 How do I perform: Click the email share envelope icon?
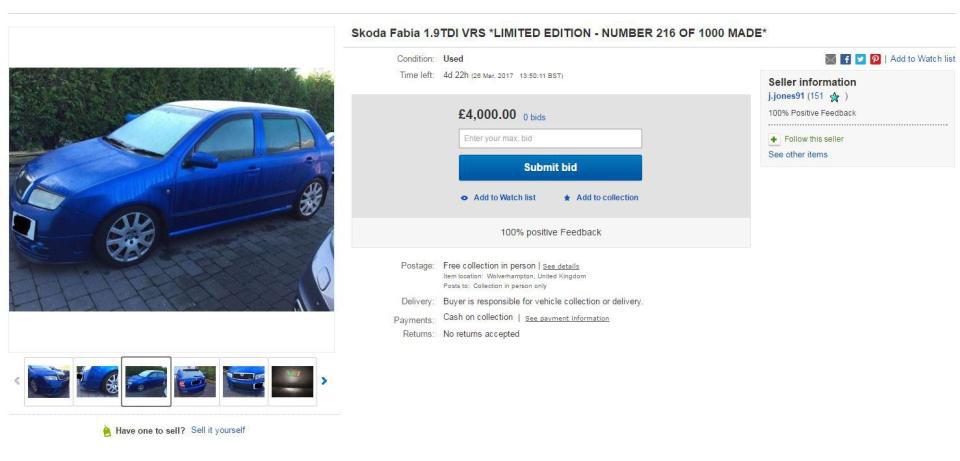coord(830,59)
